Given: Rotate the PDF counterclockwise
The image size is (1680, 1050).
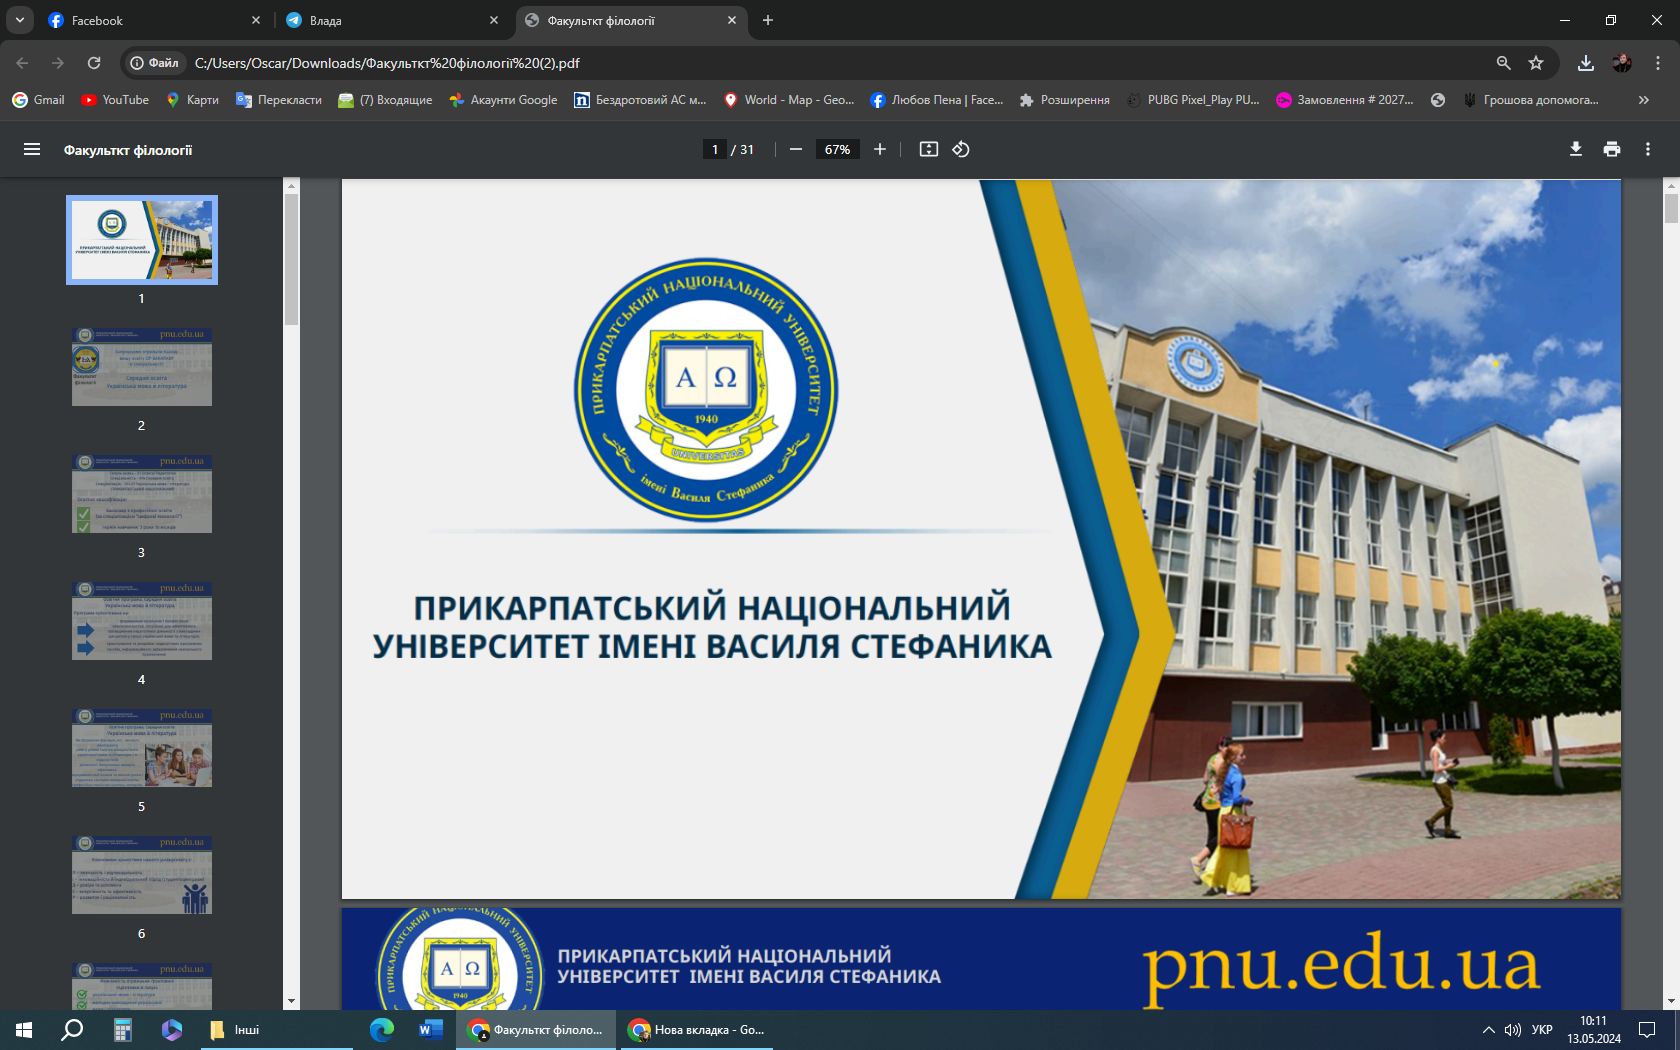Looking at the screenshot, I should pos(961,149).
